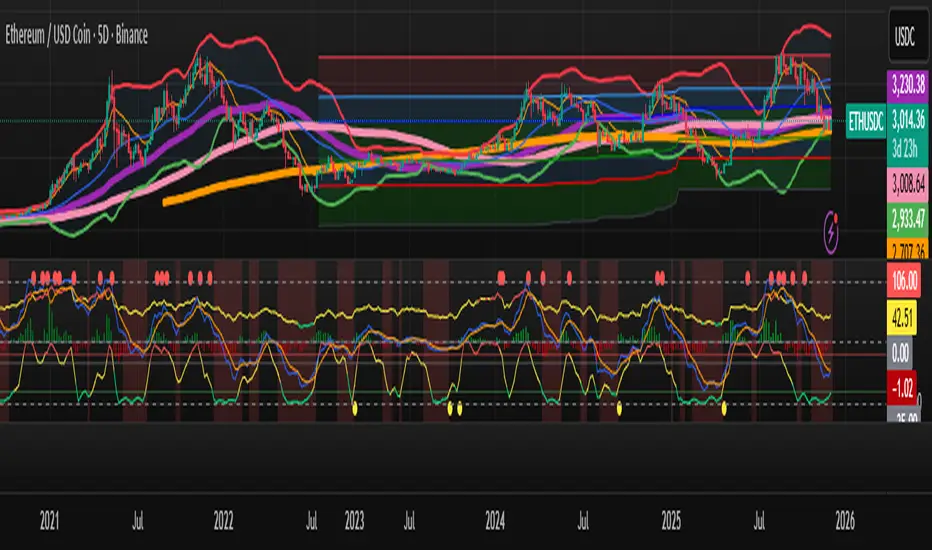
Task: Click the 2025 label on the time axis
Action: point(671,521)
